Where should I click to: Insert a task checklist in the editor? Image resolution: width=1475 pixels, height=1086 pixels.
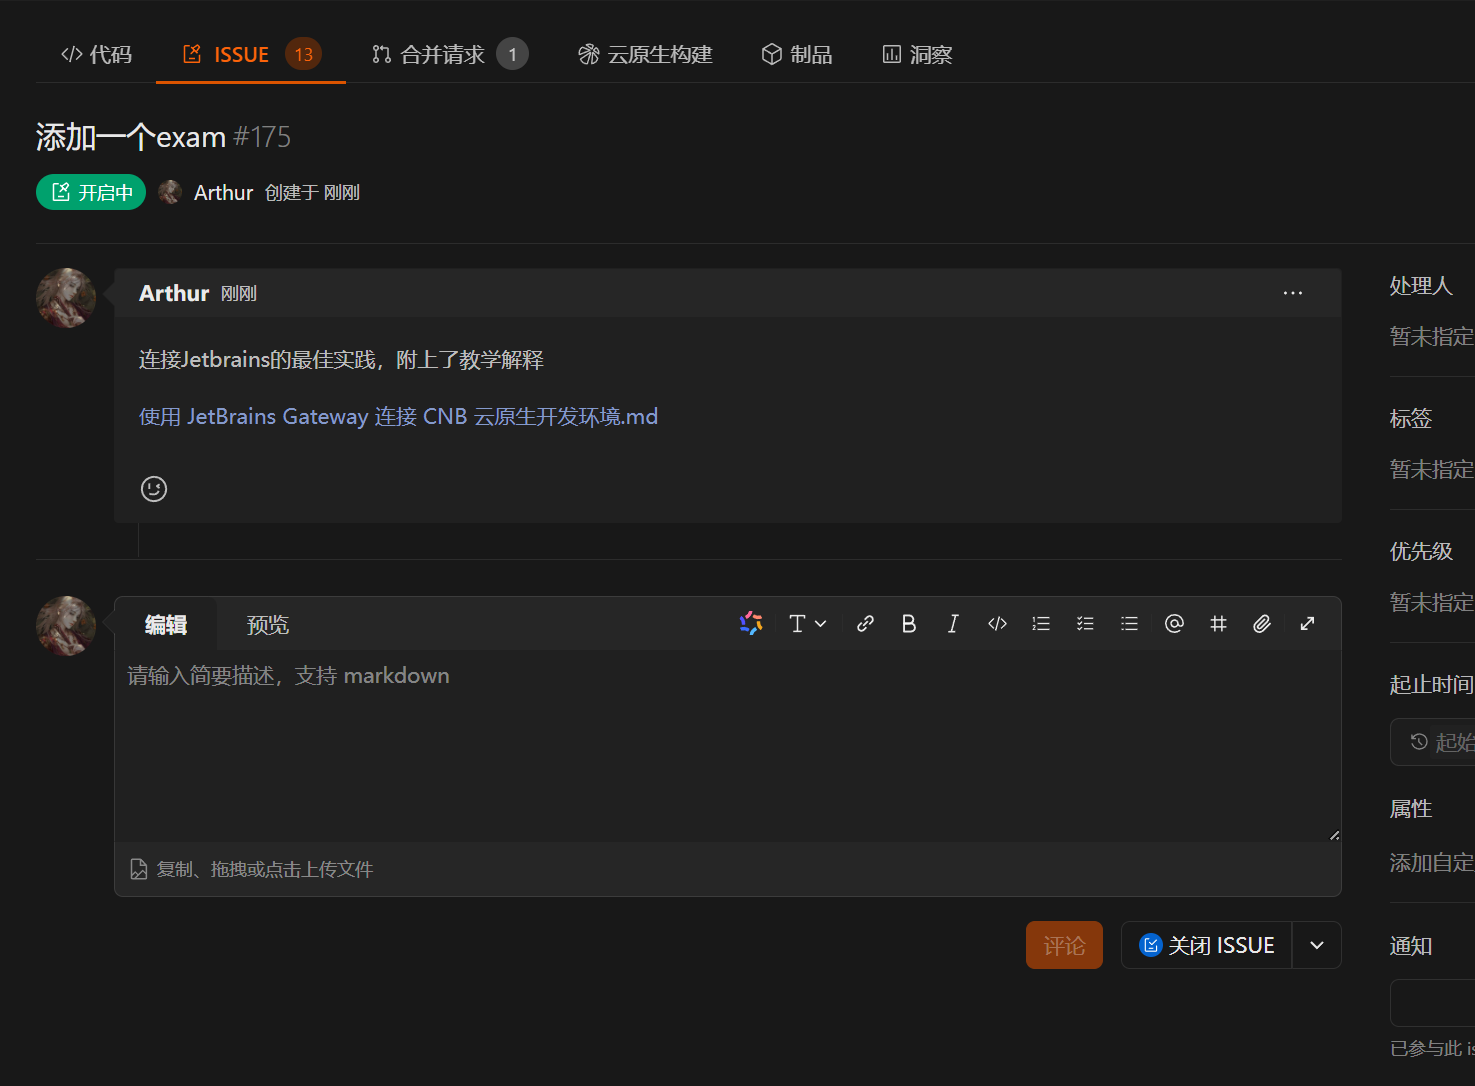click(x=1085, y=624)
